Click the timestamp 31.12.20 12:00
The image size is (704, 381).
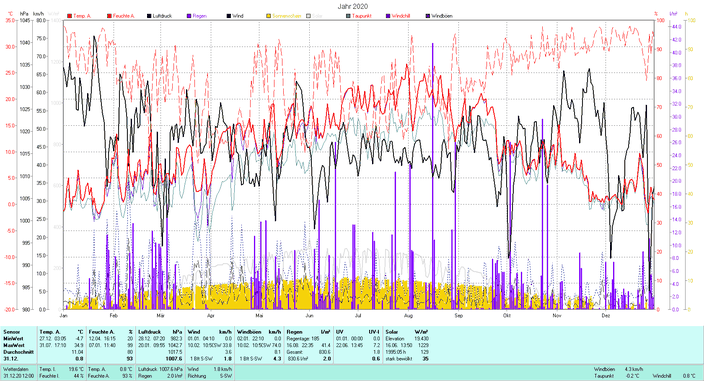[x=18, y=376]
